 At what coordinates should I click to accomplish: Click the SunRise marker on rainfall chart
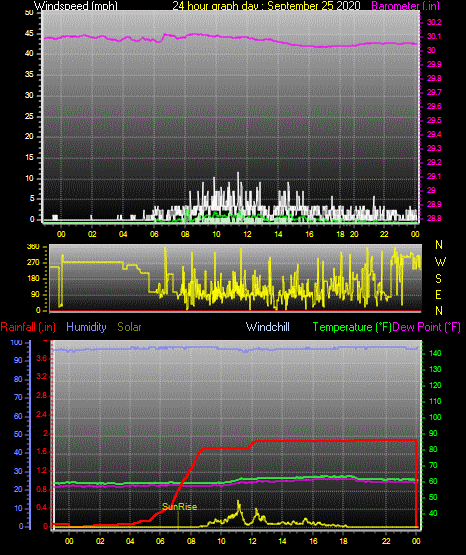tap(179, 507)
